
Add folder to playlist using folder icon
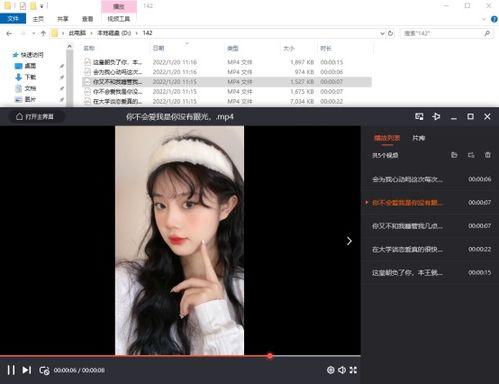tap(454, 155)
